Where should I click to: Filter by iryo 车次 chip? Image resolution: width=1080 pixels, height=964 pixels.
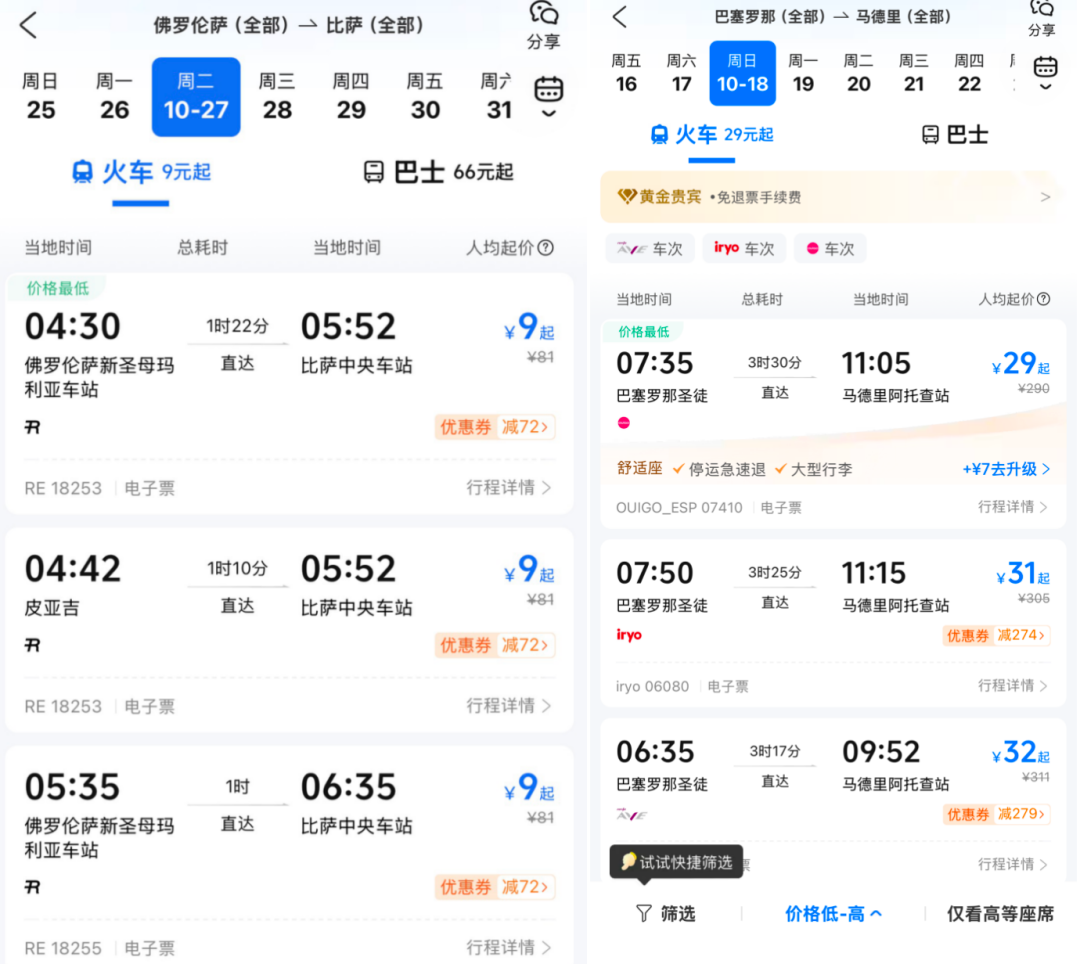[744, 249]
